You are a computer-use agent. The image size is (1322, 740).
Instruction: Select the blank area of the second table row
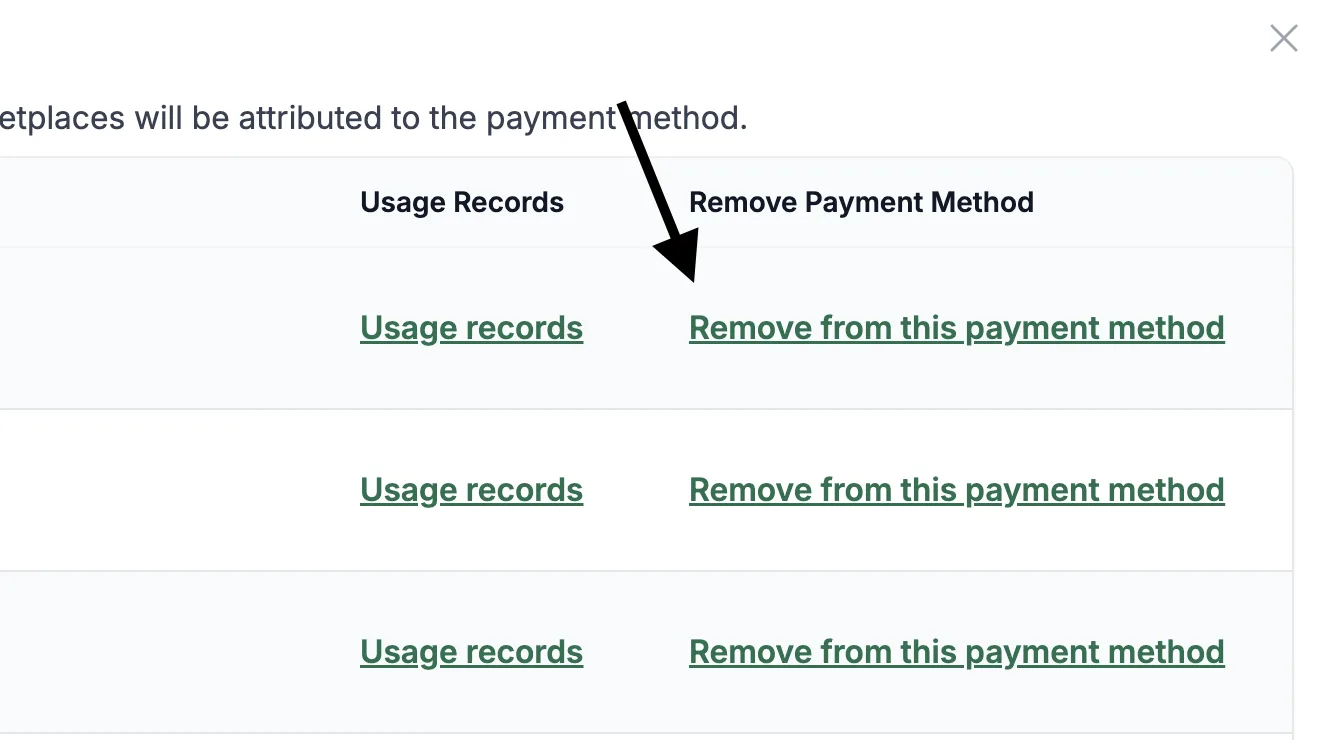170,490
